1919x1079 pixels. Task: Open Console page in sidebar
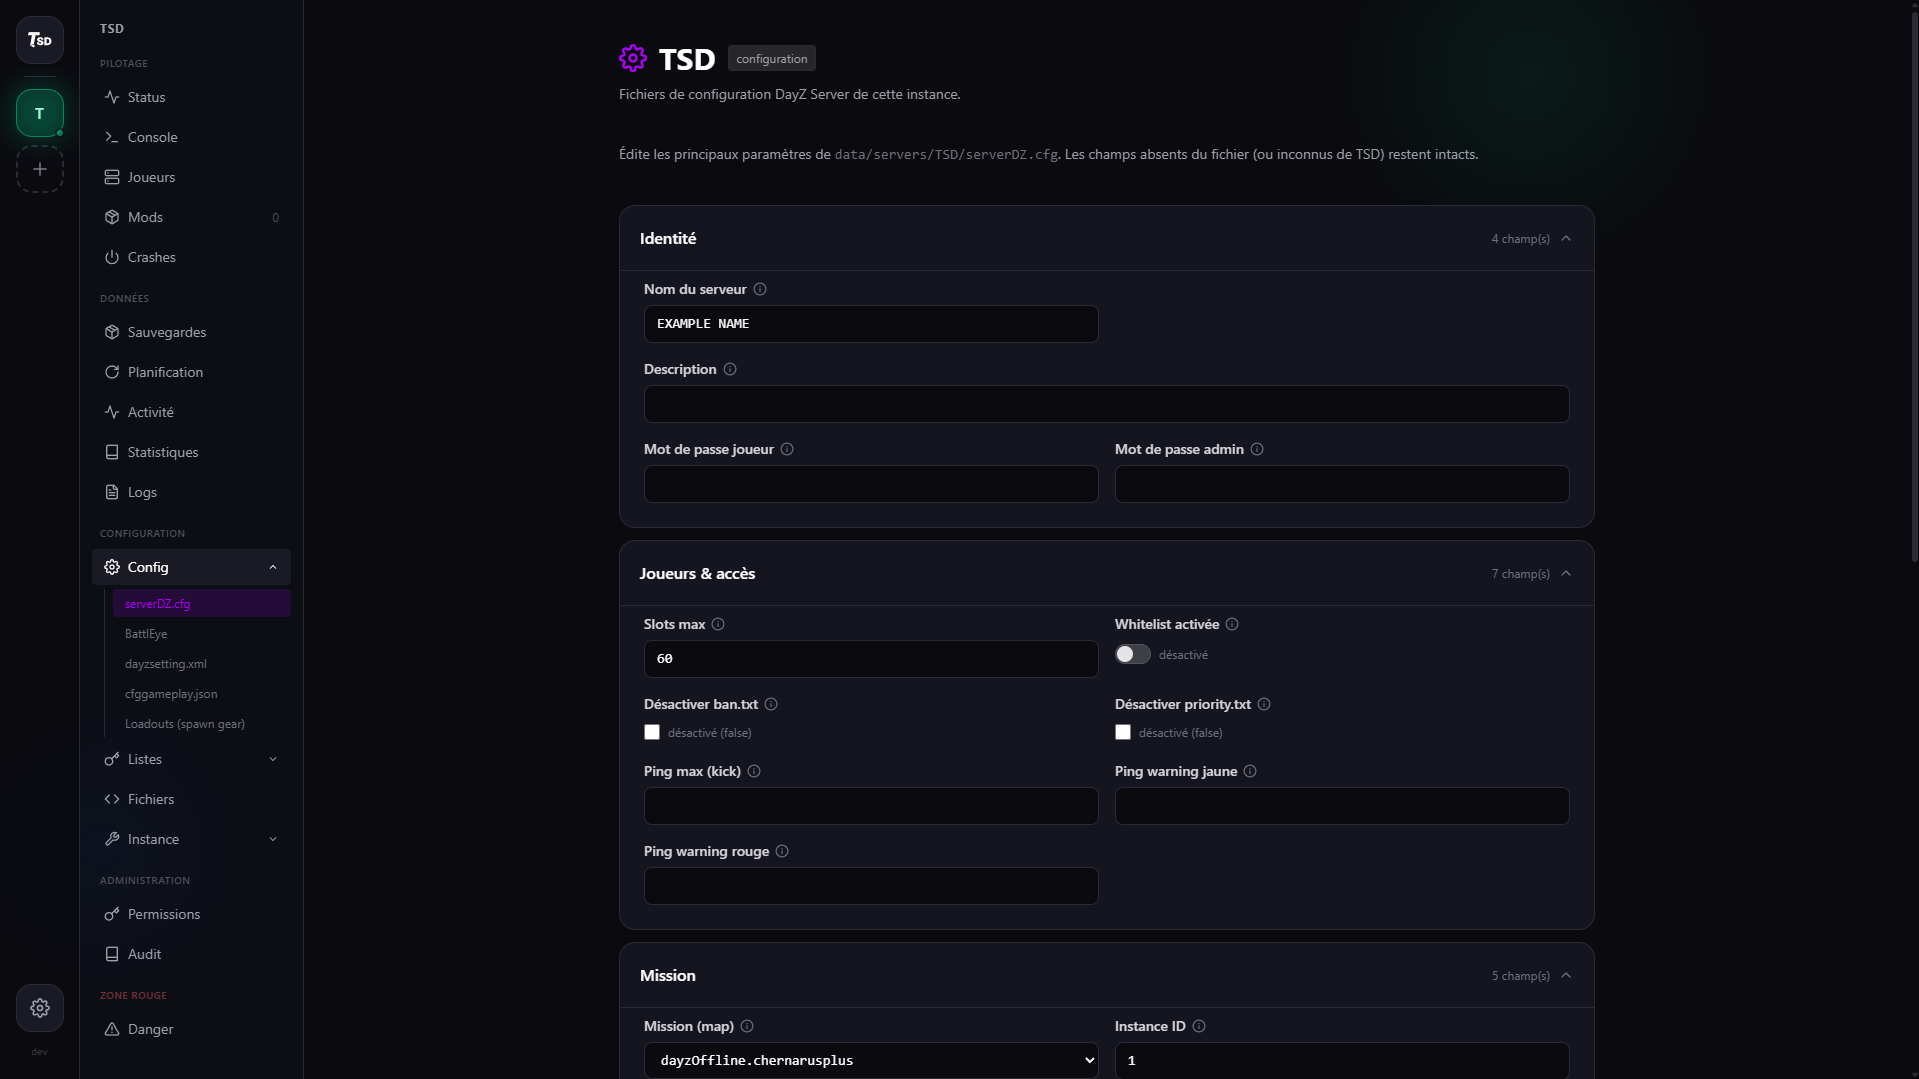pos(191,137)
